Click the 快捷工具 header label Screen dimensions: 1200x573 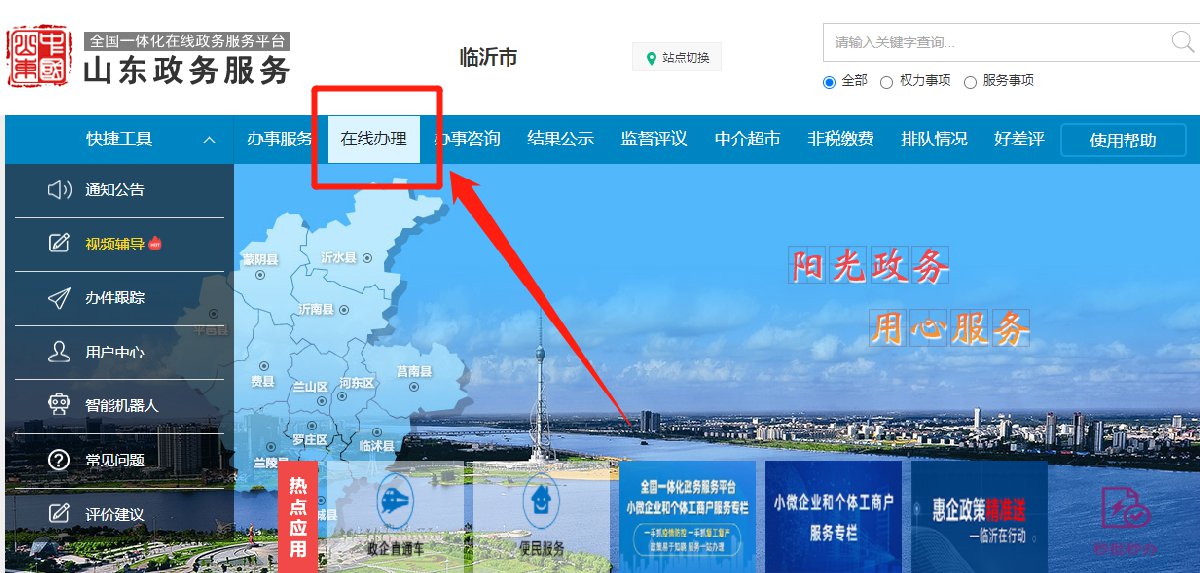(119, 139)
